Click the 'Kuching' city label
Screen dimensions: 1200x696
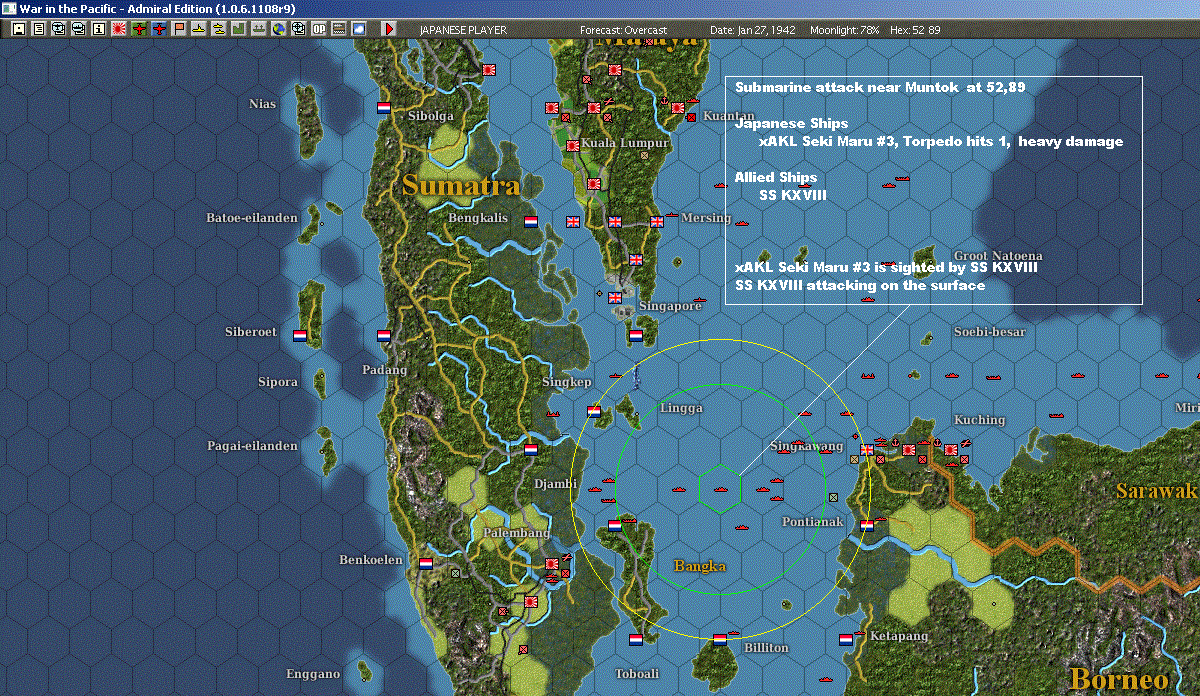(x=979, y=420)
